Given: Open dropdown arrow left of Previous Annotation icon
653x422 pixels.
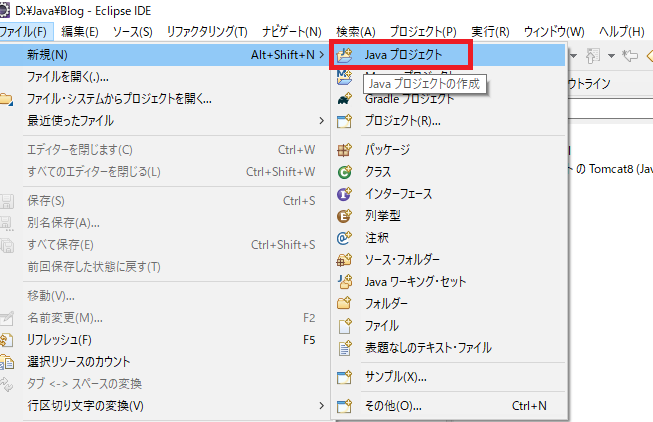Looking at the screenshot, I should [x=574, y=56].
